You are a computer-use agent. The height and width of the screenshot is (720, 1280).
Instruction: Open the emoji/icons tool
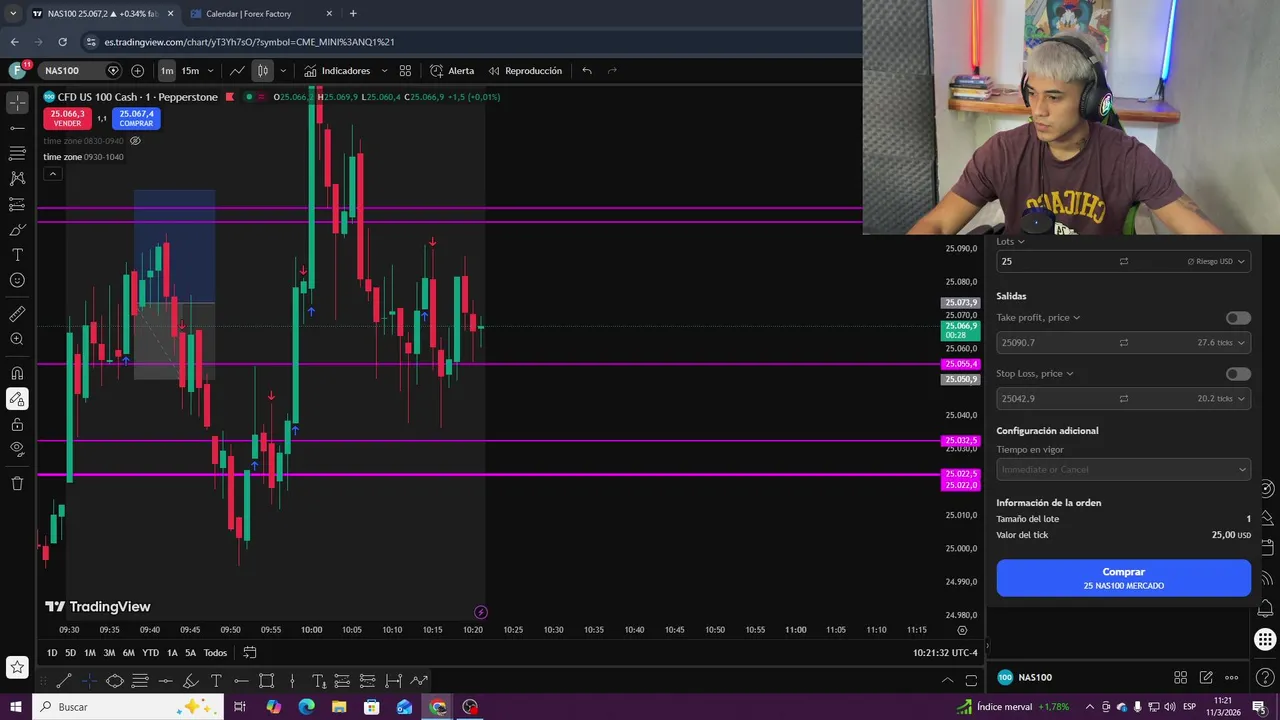[17, 280]
